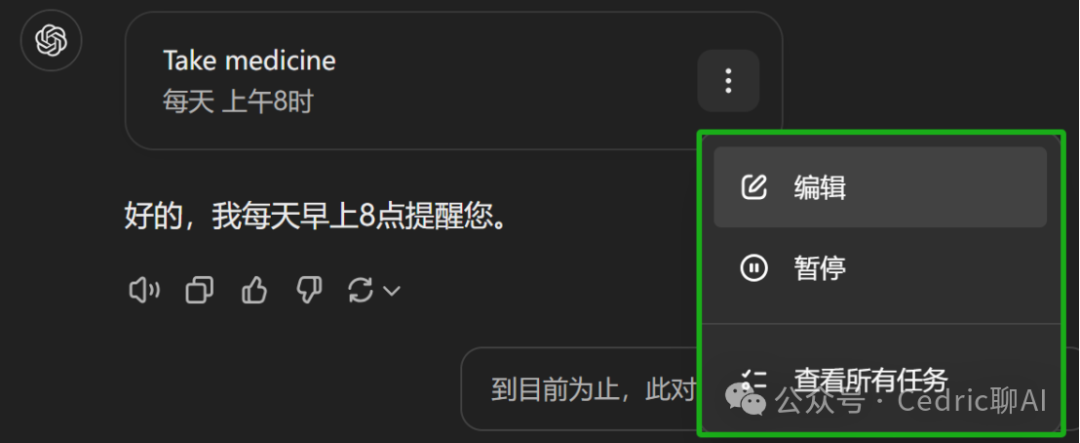1080x443 pixels.
Task: Open the three-dot menu on the task card
Action: pos(728,81)
